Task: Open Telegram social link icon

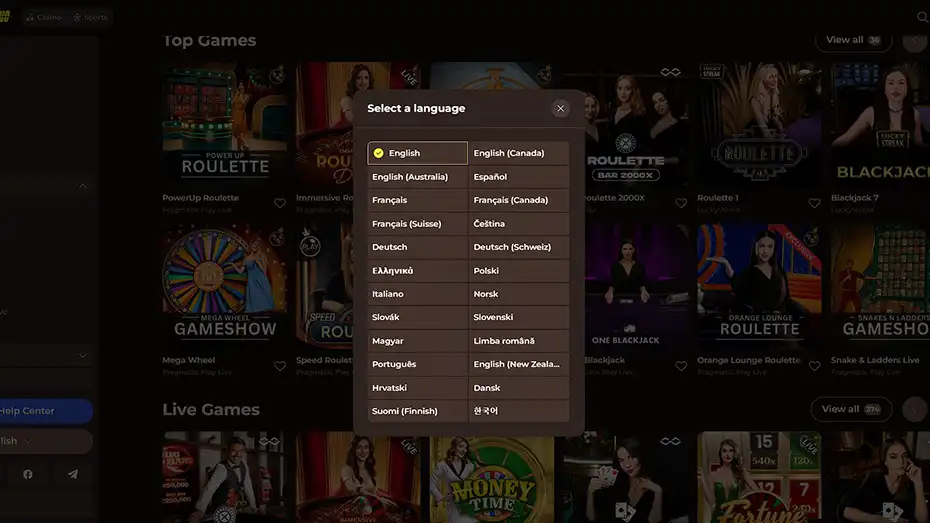Action: (72, 474)
